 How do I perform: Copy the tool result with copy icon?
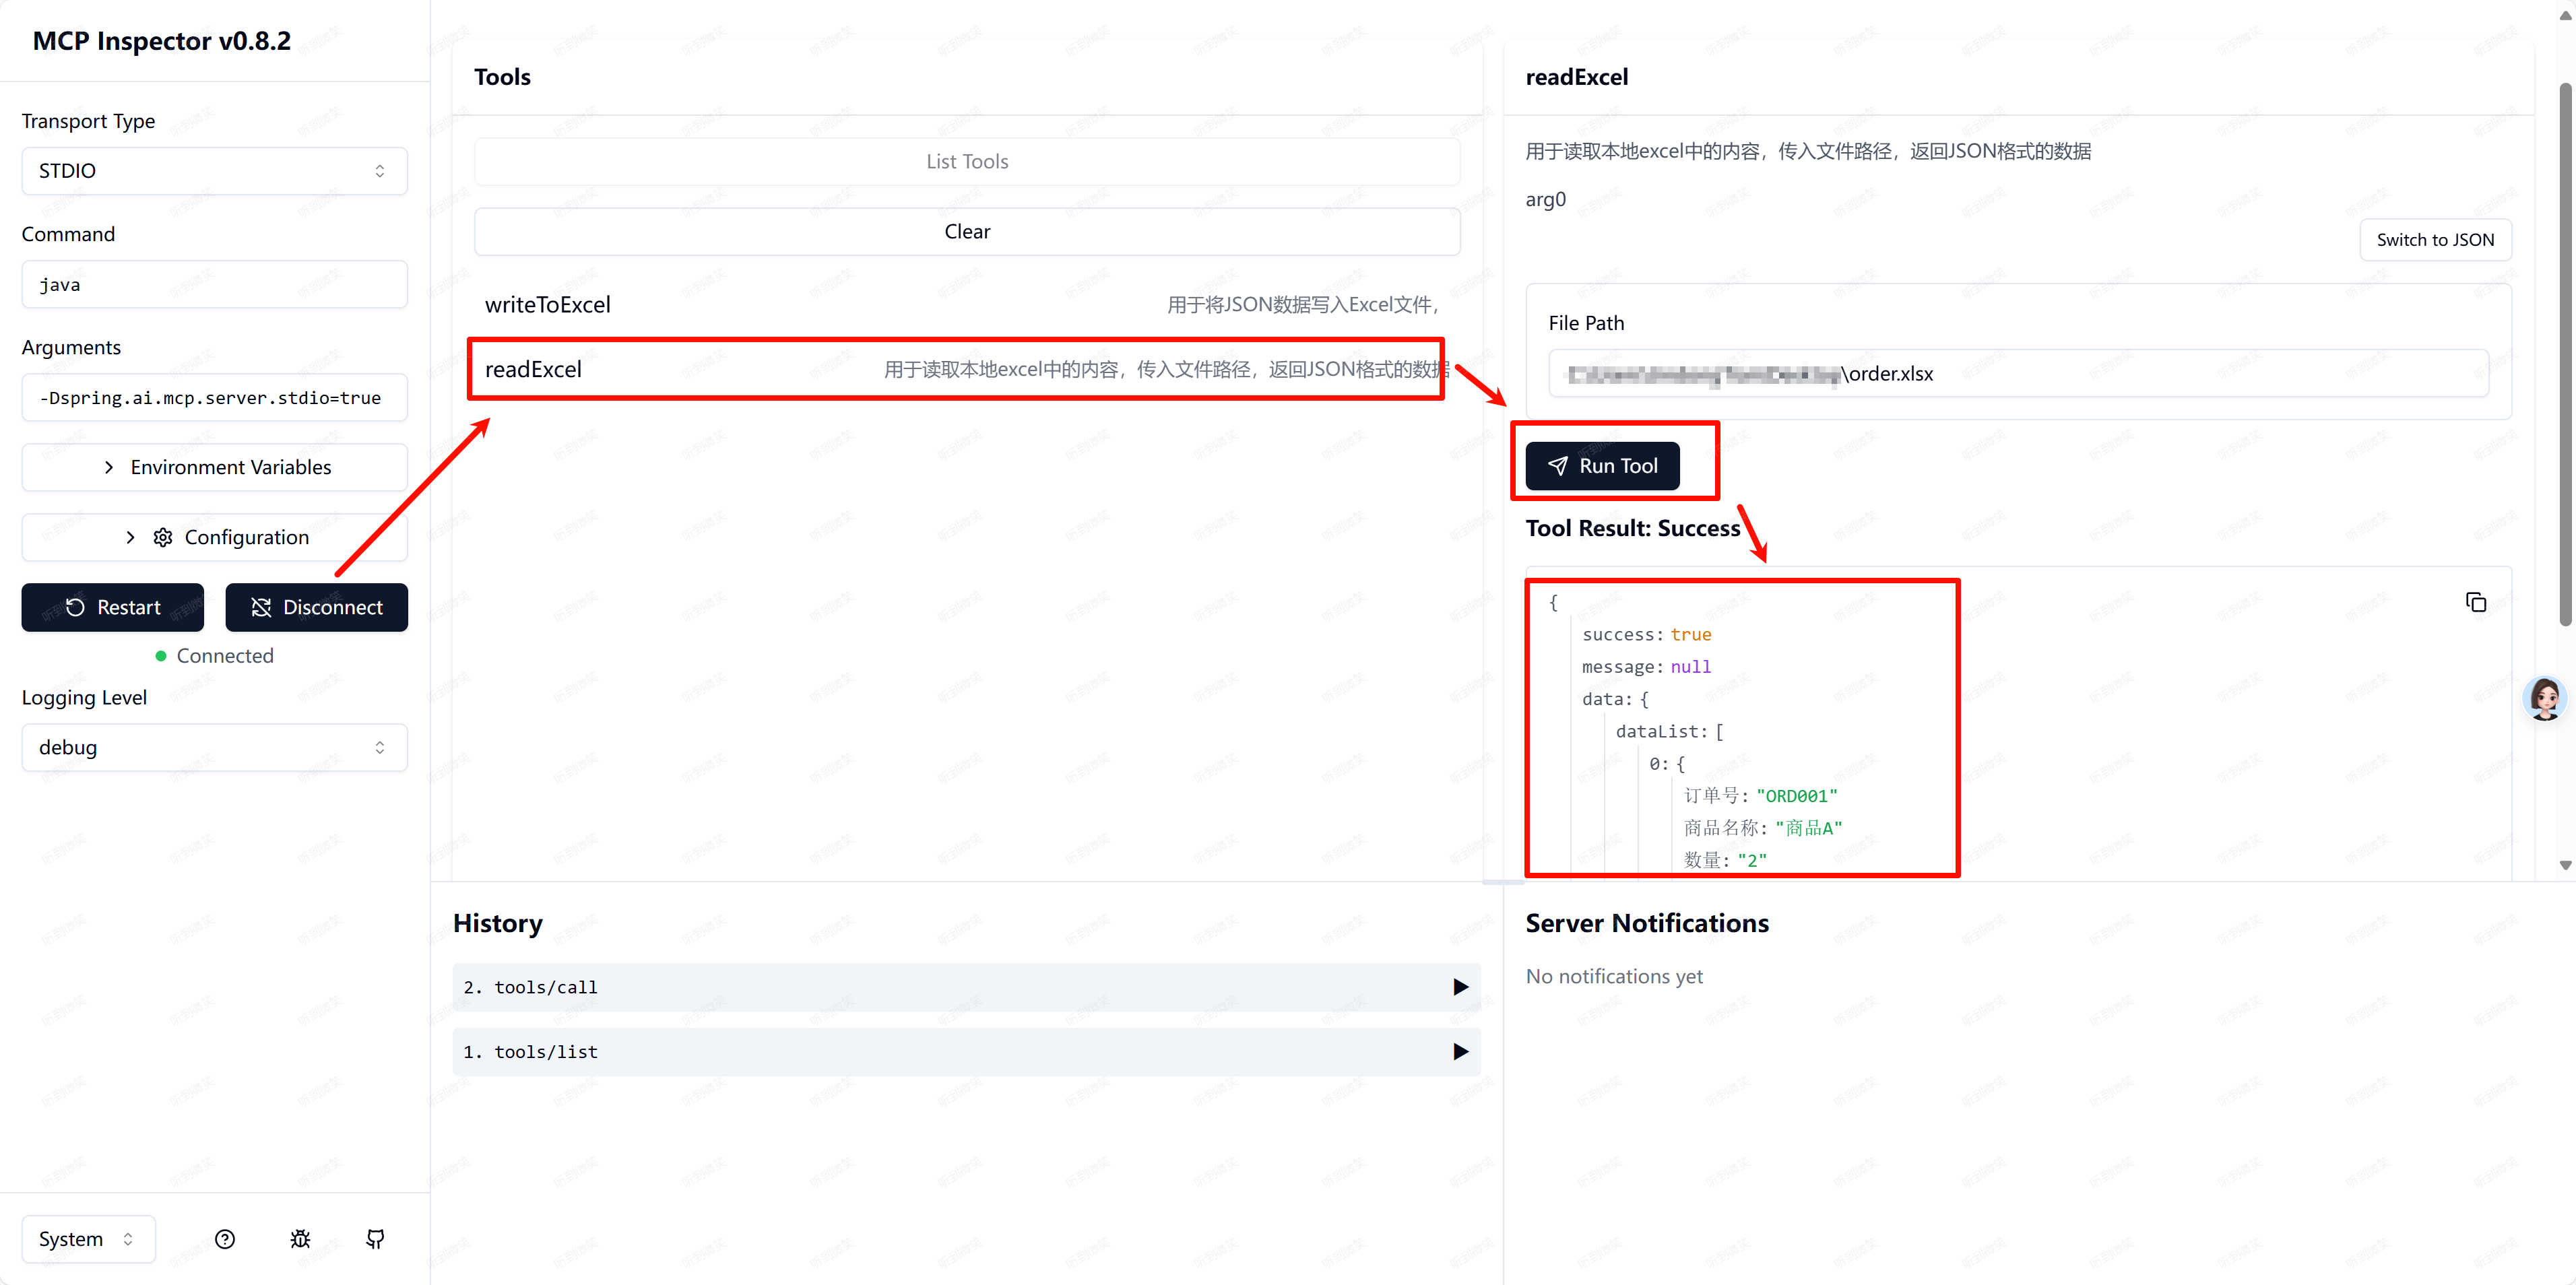coord(2475,602)
